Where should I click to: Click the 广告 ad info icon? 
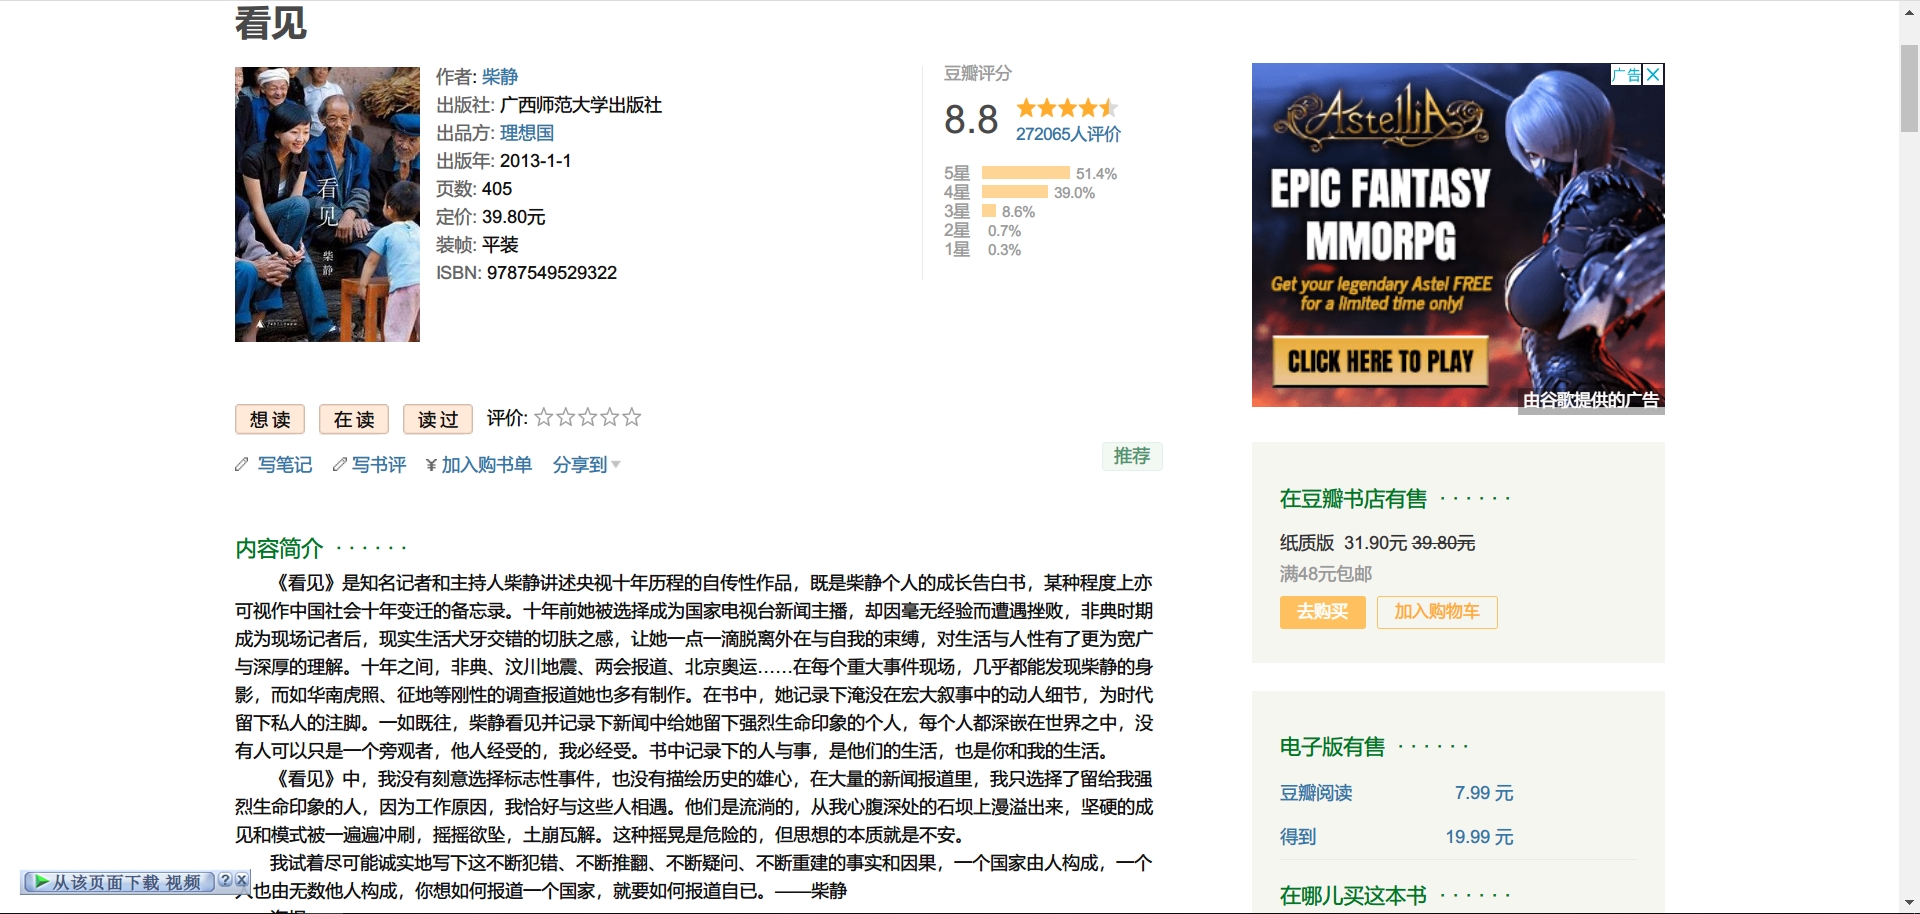(x=1626, y=75)
